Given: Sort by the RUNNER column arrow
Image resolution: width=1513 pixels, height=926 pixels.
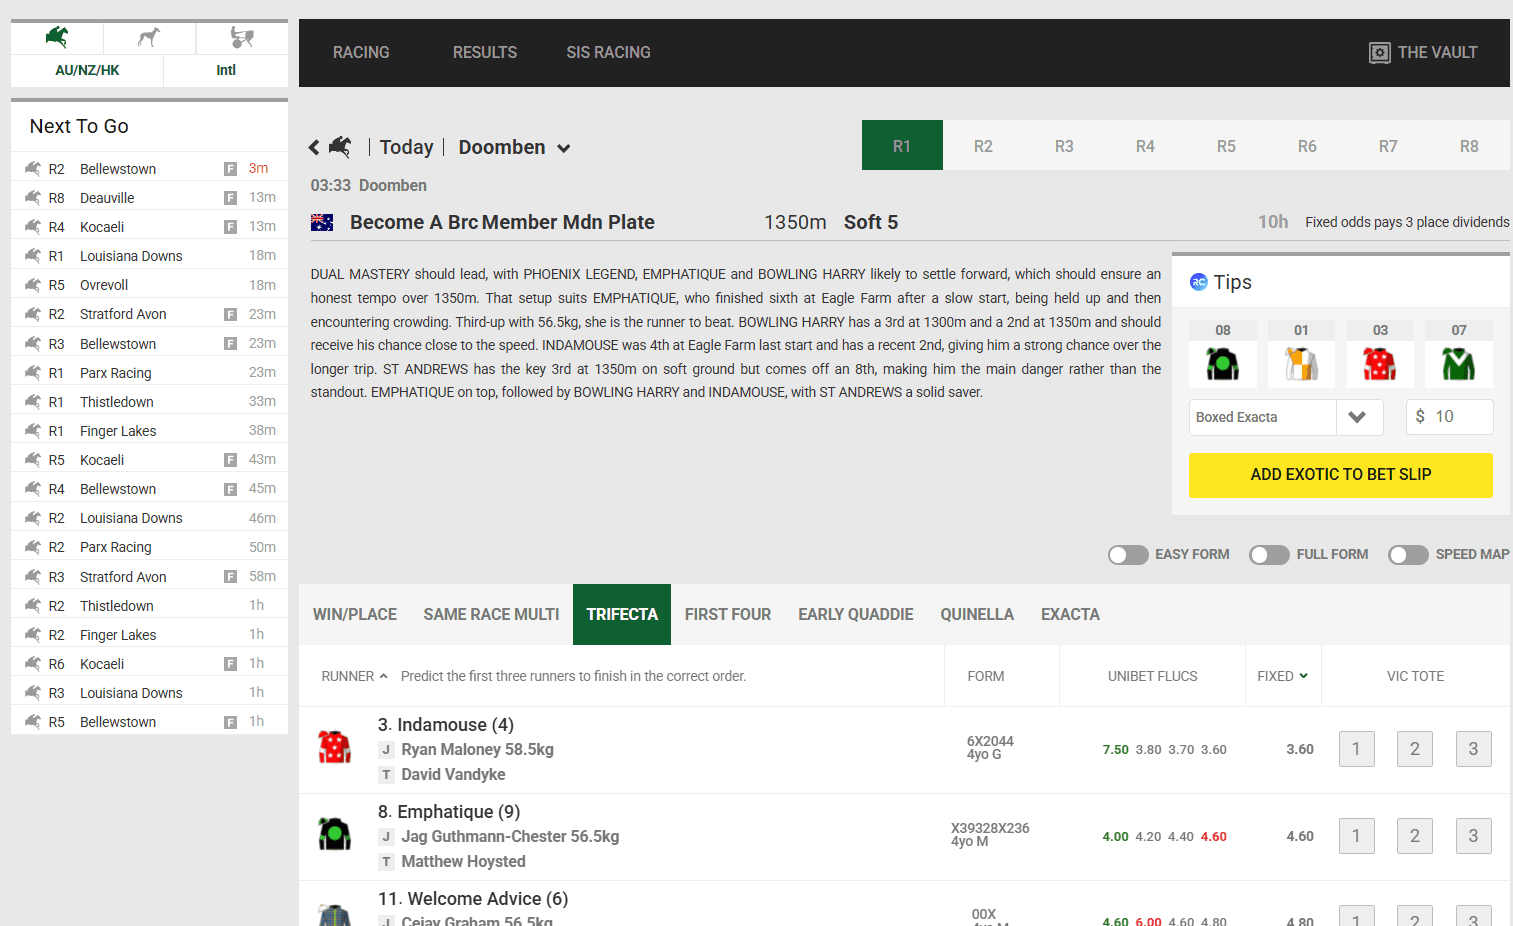Looking at the screenshot, I should 383,676.
